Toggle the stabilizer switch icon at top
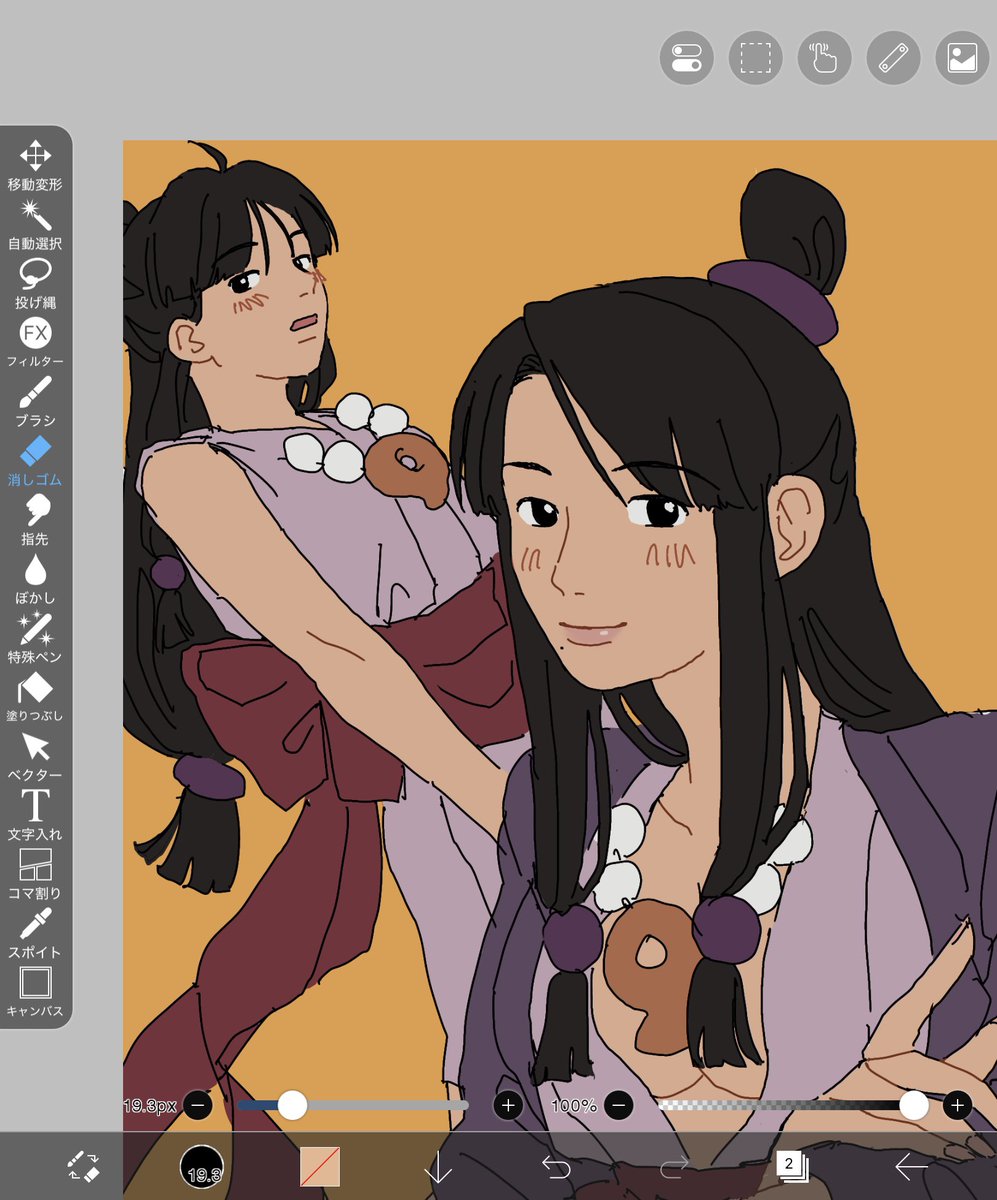The height and width of the screenshot is (1200, 997). (x=687, y=58)
